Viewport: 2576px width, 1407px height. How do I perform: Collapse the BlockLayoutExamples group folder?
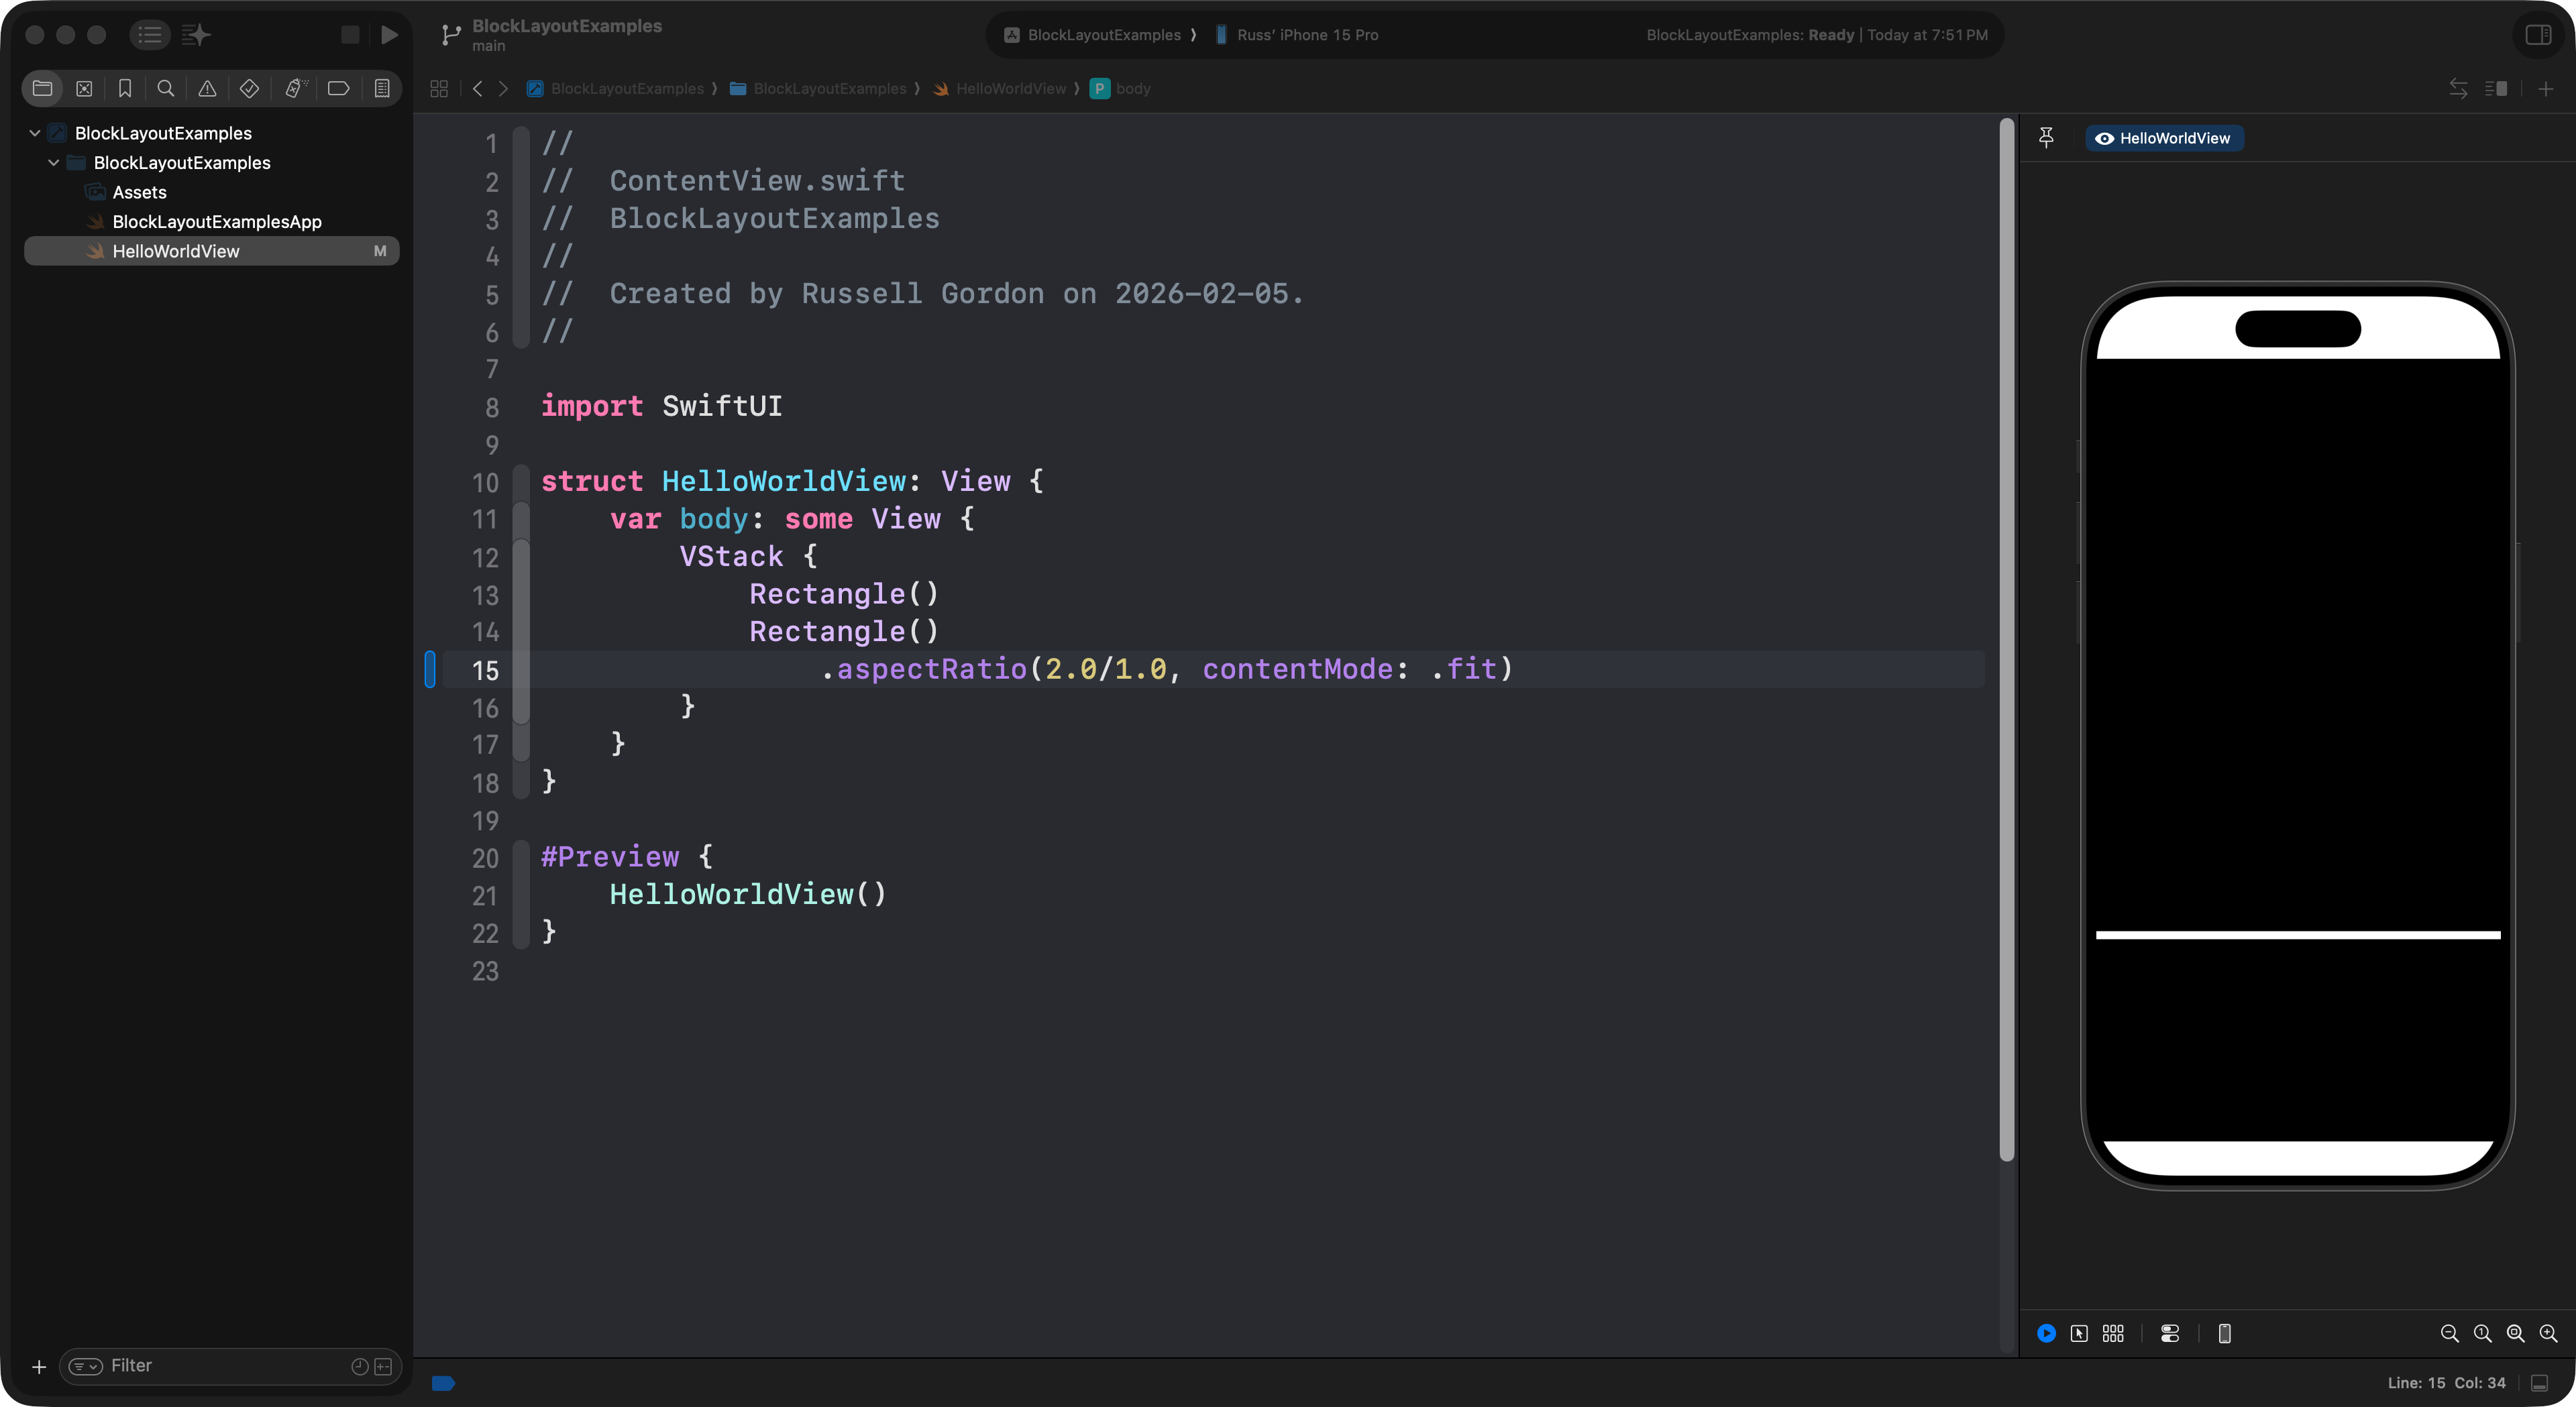[x=54, y=162]
